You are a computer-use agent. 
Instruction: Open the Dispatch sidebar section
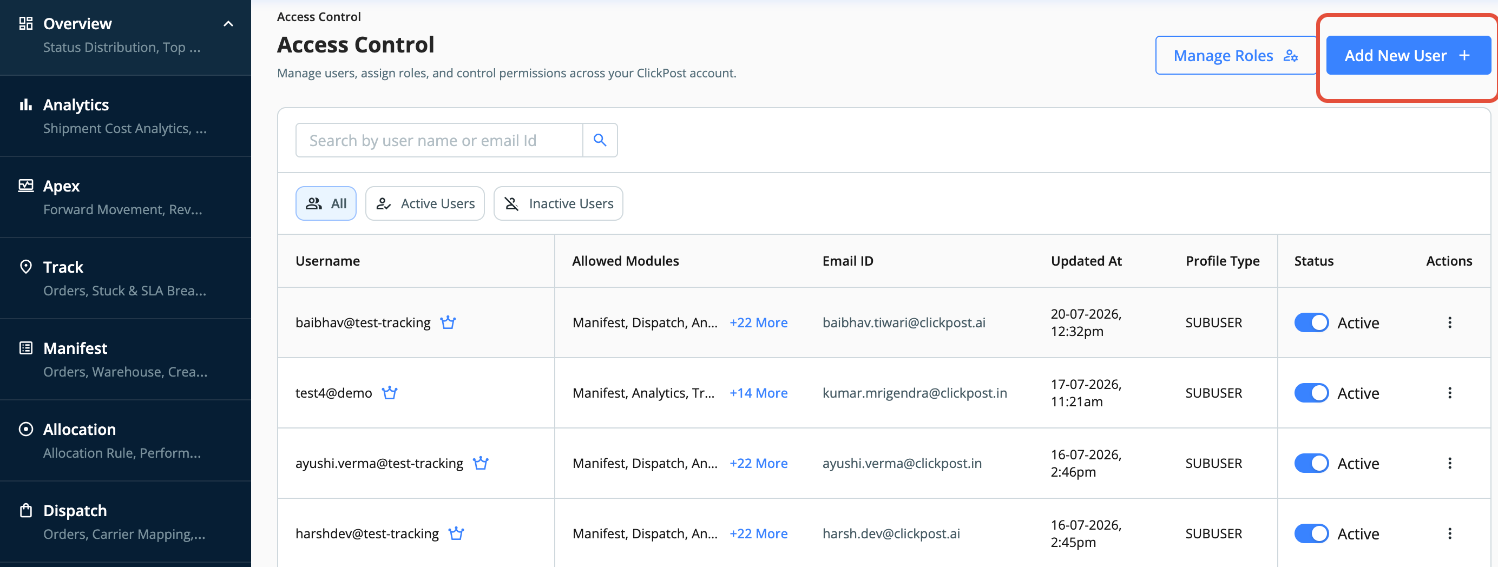click(125, 522)
